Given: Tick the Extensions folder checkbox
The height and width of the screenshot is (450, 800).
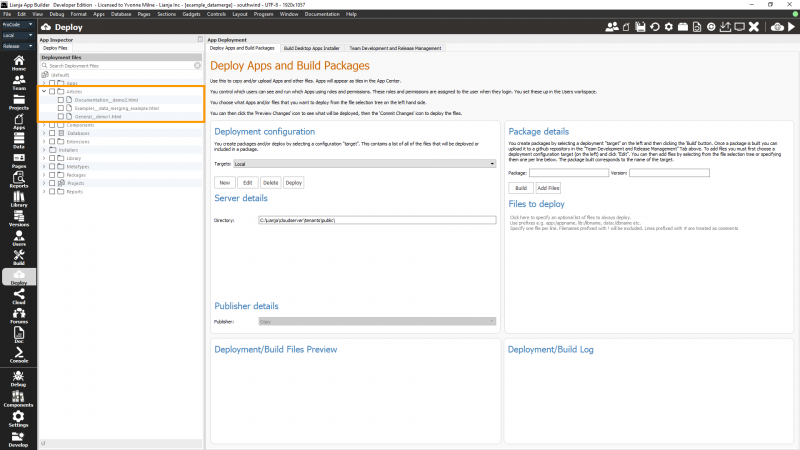Looking at the screenshot, I should coord(52,142).
